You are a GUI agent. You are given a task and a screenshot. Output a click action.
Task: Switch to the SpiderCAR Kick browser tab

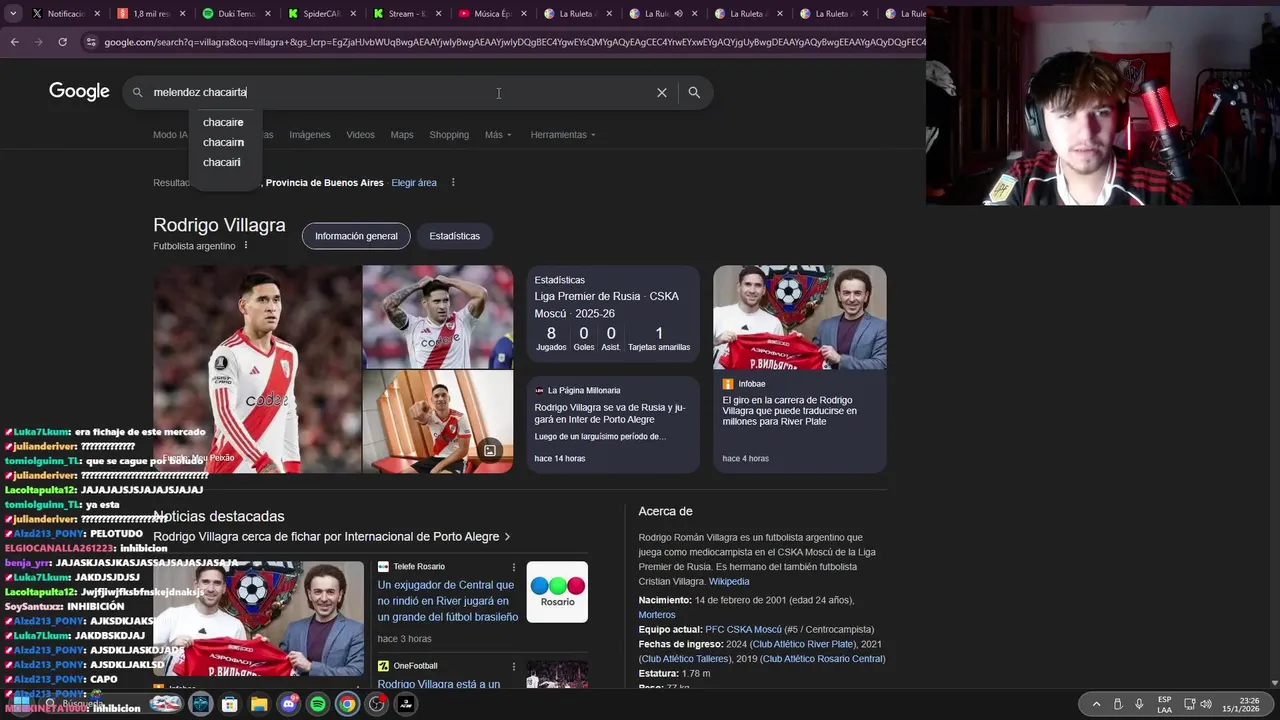click(321, 14)
